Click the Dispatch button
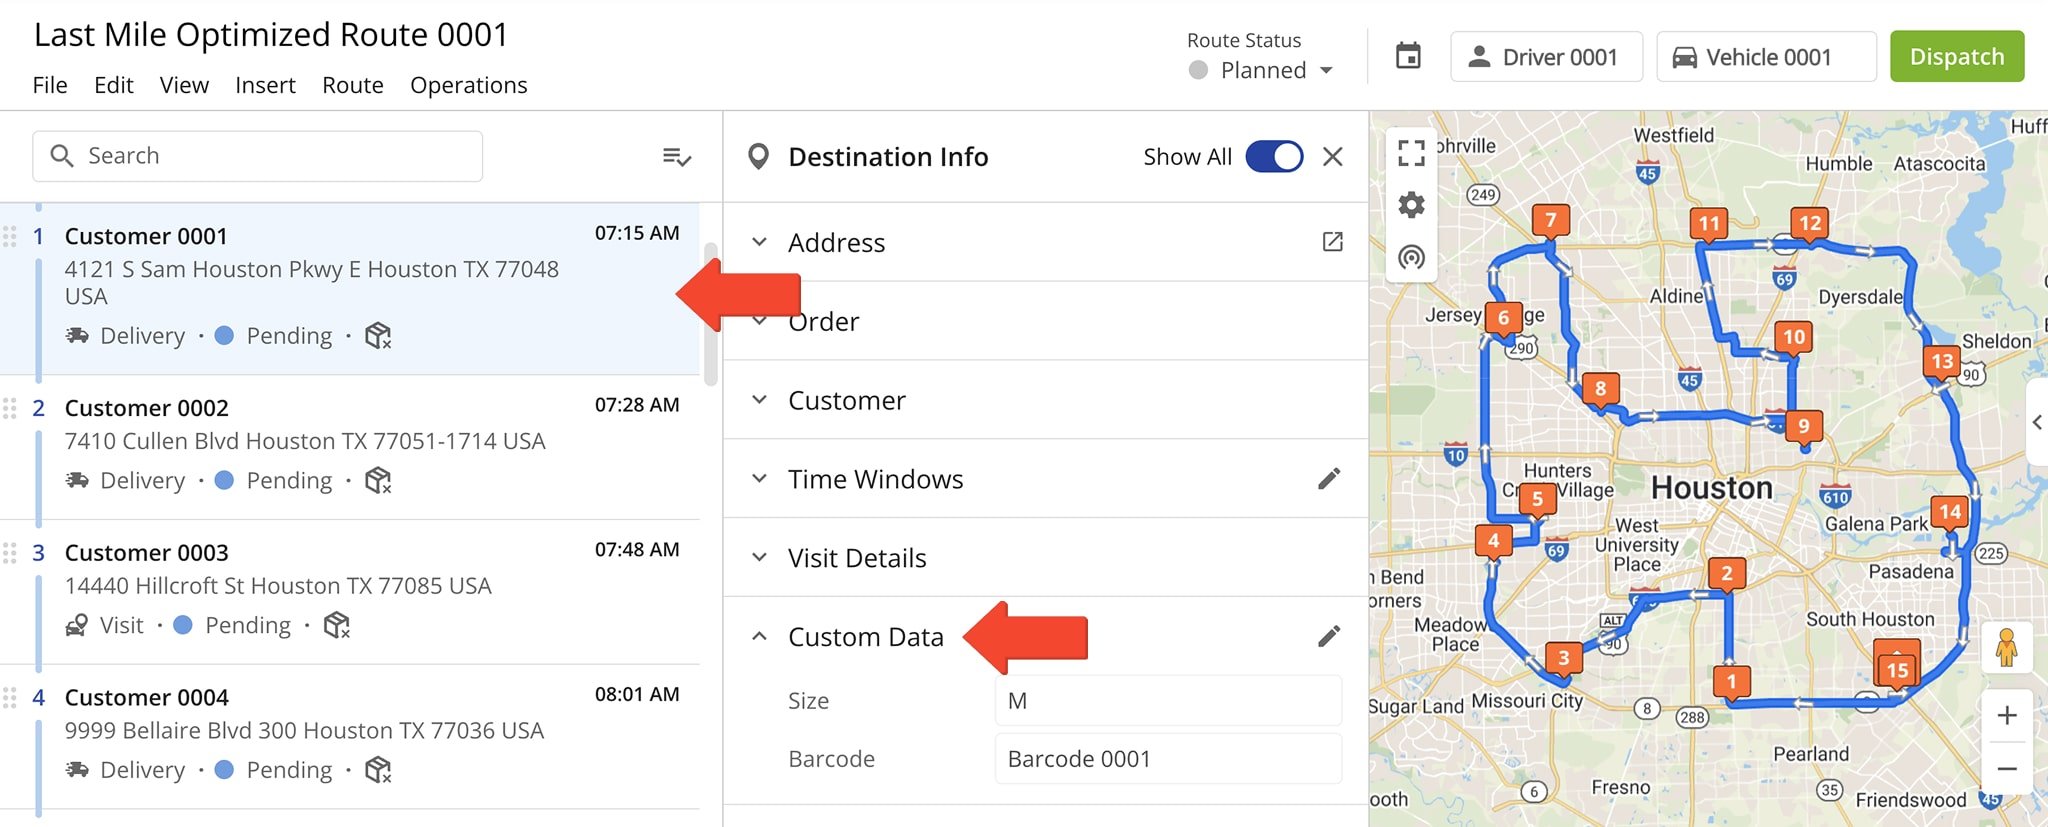 pos(1957,56)
